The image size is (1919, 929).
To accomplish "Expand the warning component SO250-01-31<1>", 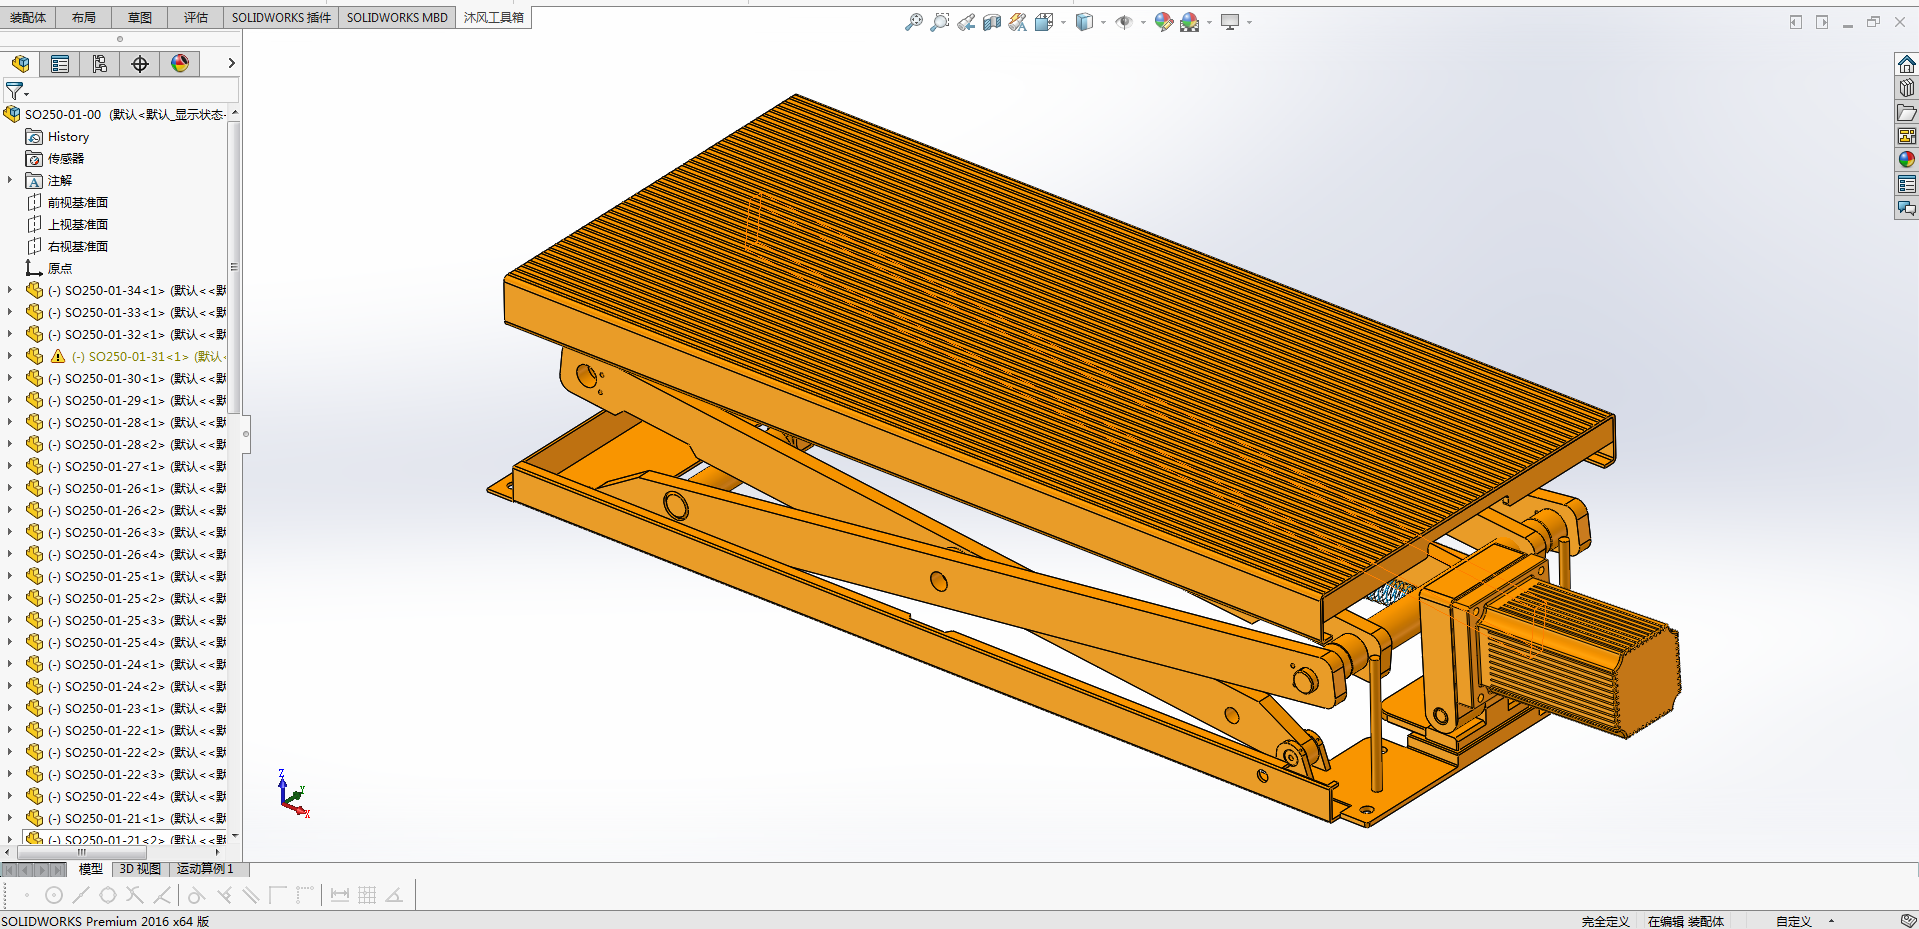I will pyautogui.click(x=10, y=356).
